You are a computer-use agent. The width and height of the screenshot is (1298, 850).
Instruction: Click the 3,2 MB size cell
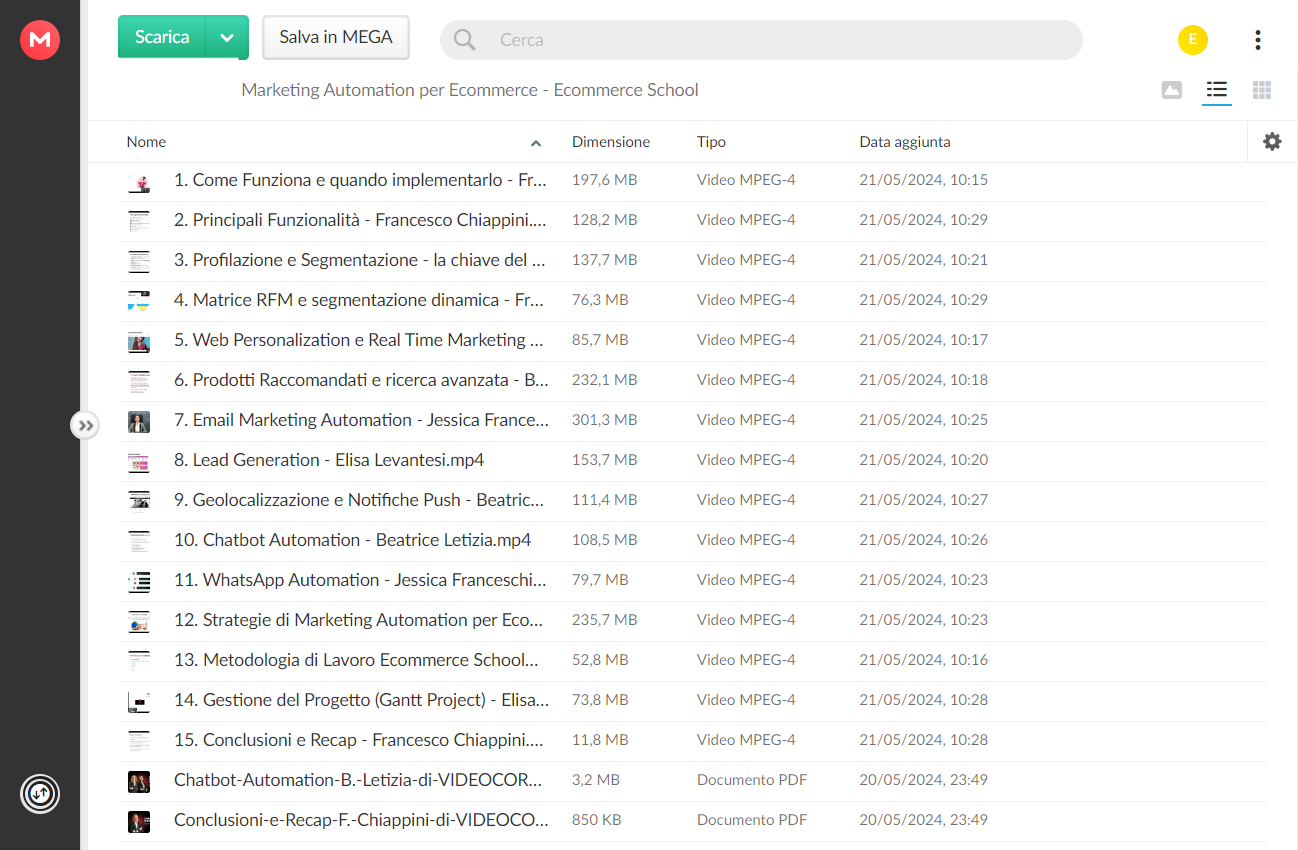pyautogui.click(x=596, y=780)
